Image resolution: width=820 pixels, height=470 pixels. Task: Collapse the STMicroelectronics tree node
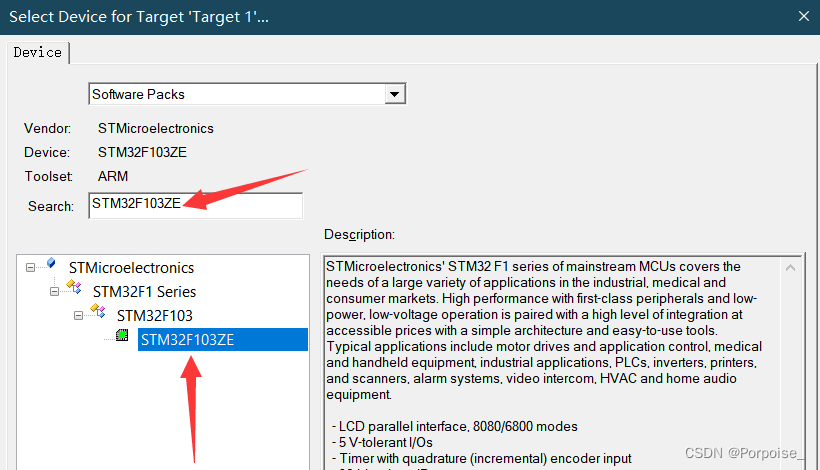point(30,268)
